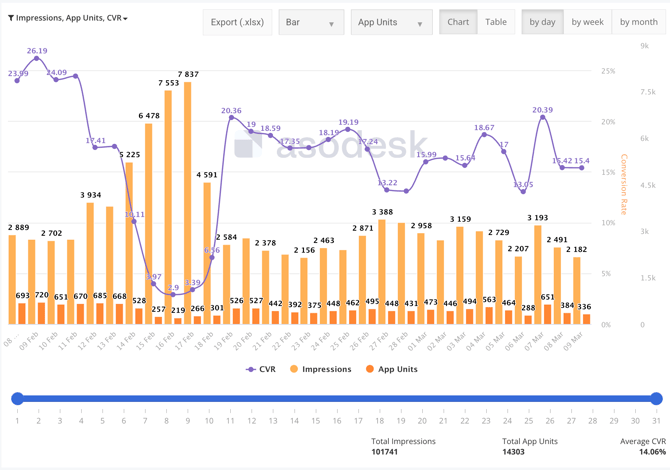Click the CVR data point labeled 26.19
Image resolution: width=670 pixels, height=470 pixels.
coord(37,59)
